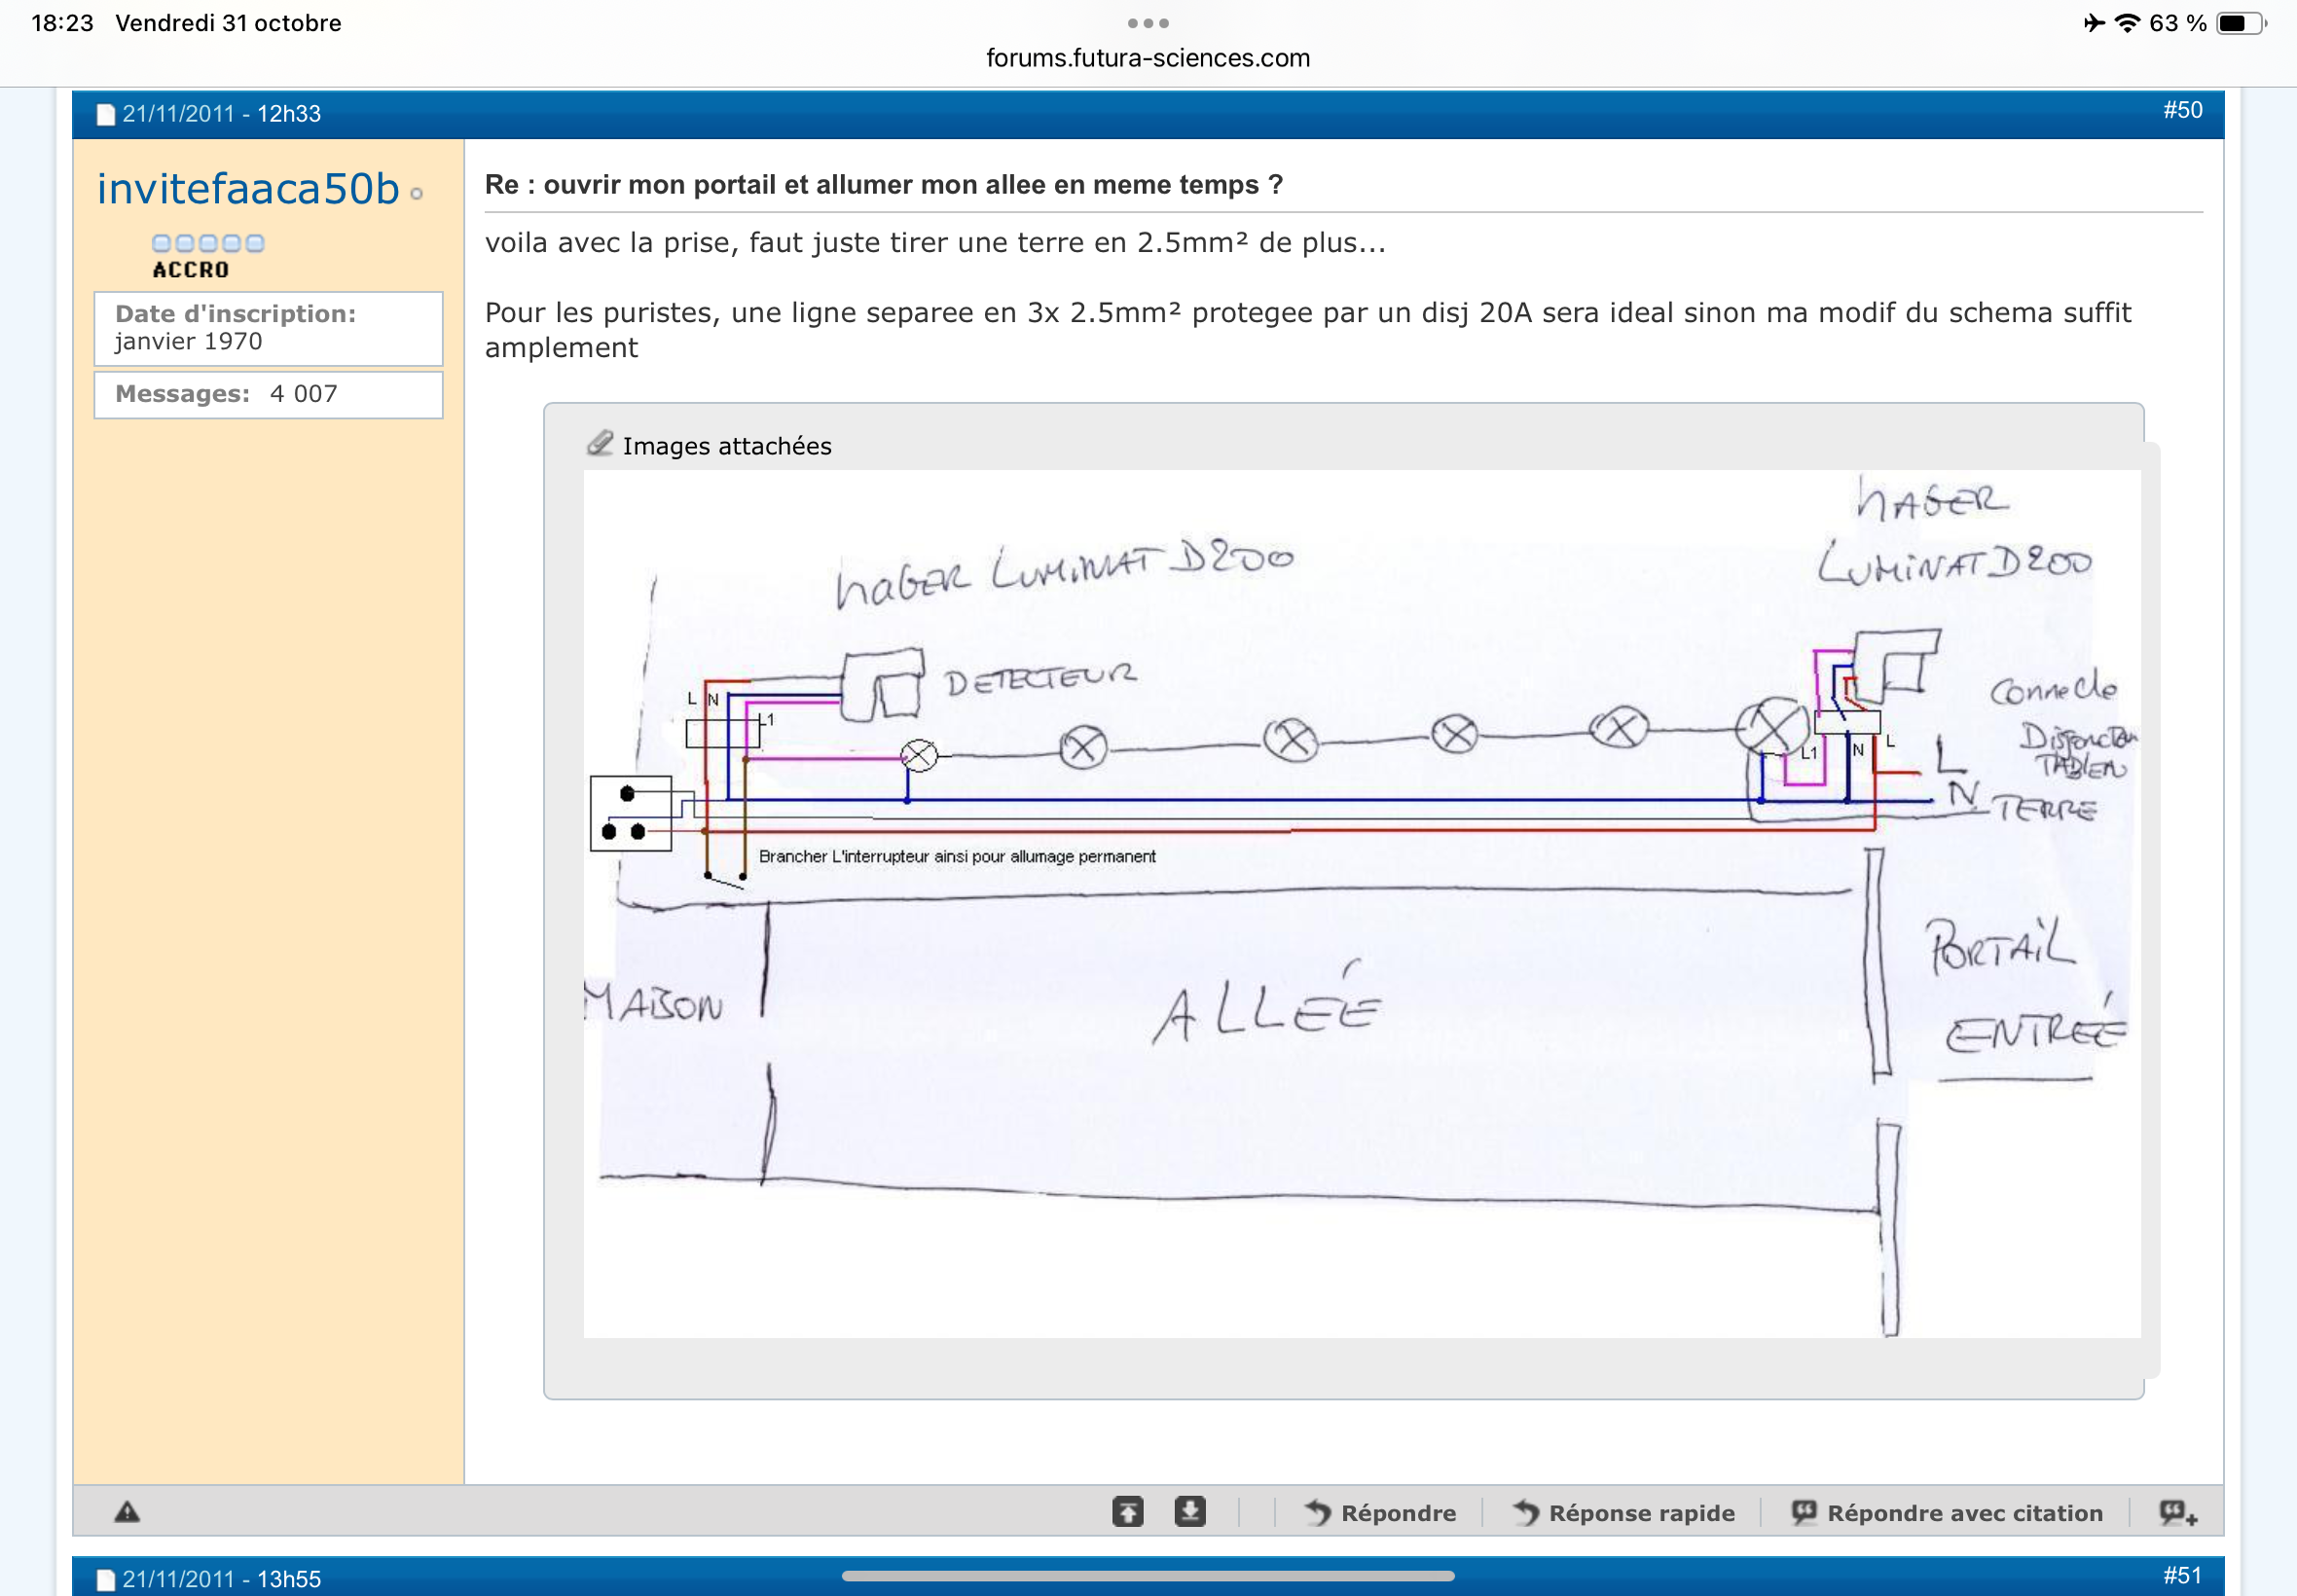Open the #51 post permalink
Image resolution: width=2297 pixels, height=1596 pixels.
click(2182, 1576)
